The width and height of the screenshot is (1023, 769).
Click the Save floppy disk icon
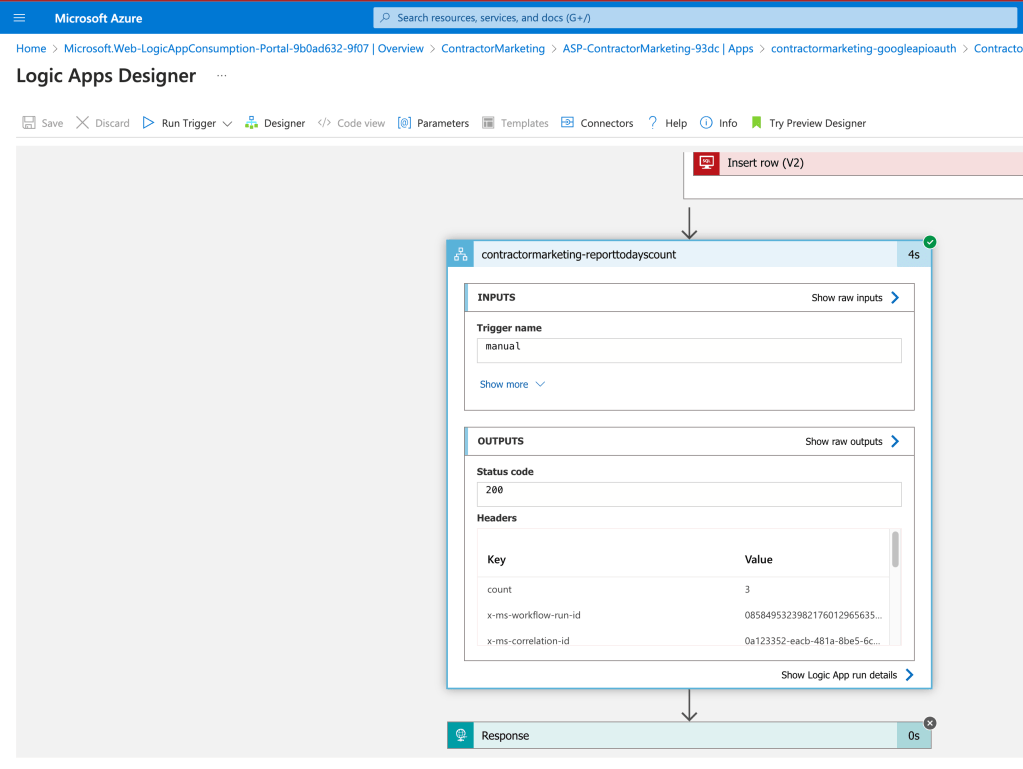pyautogui.click(x=29, y=123)
